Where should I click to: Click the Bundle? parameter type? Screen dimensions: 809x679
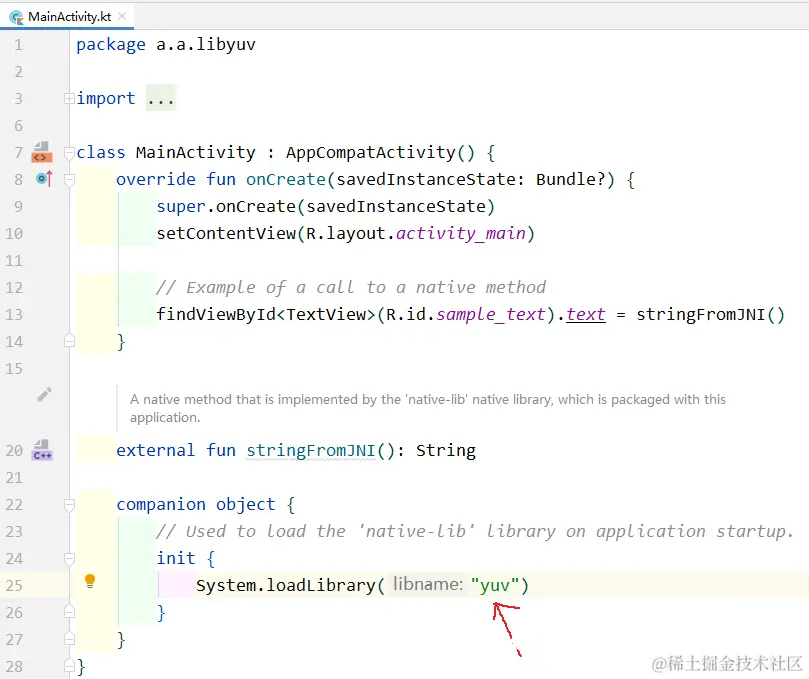pos(570,179)
